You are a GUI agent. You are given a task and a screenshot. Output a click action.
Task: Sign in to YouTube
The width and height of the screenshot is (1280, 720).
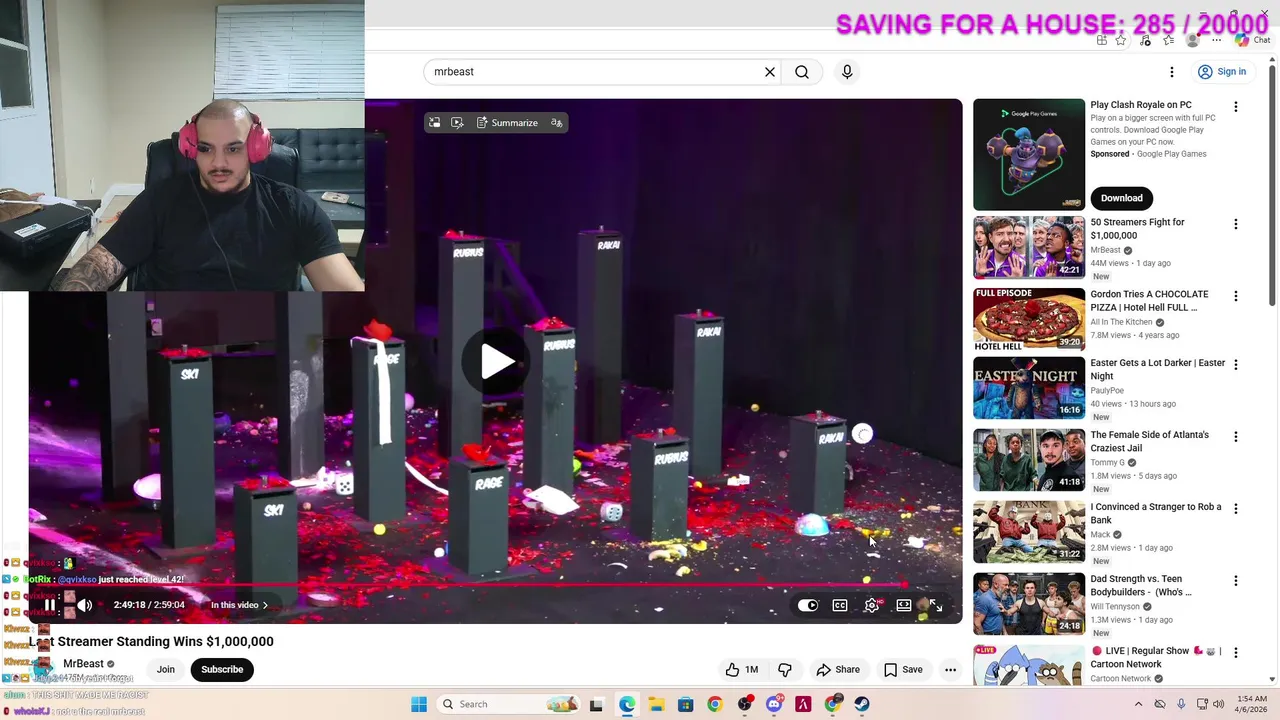[x=1221, y=72]
